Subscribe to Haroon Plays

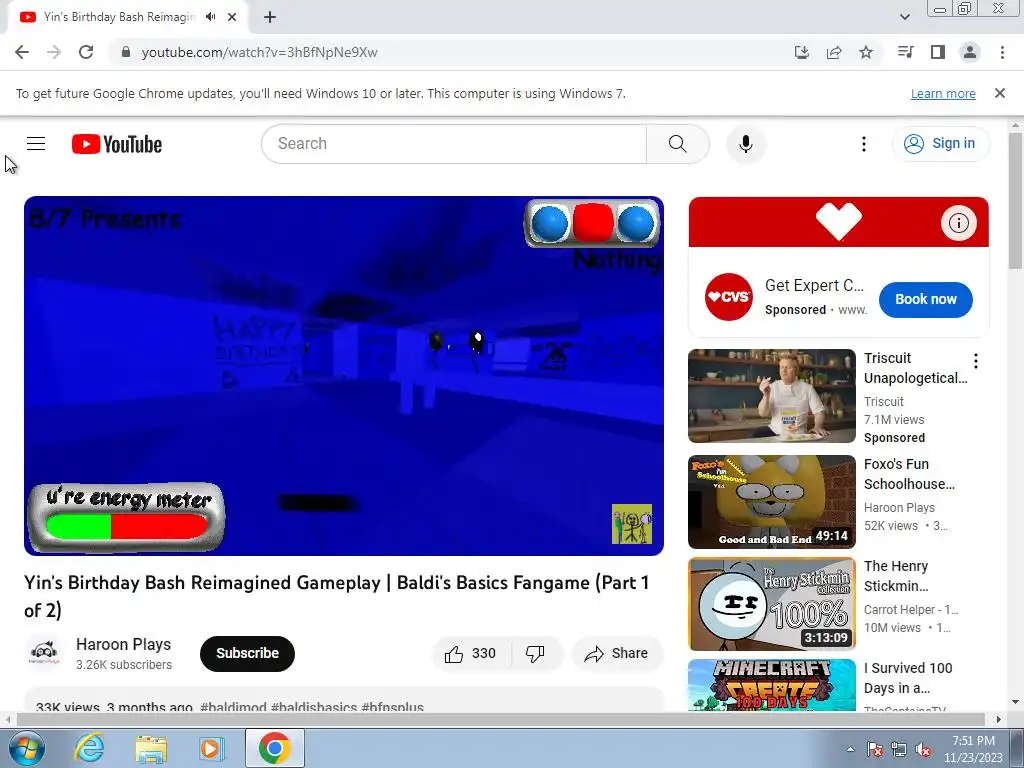248,653
